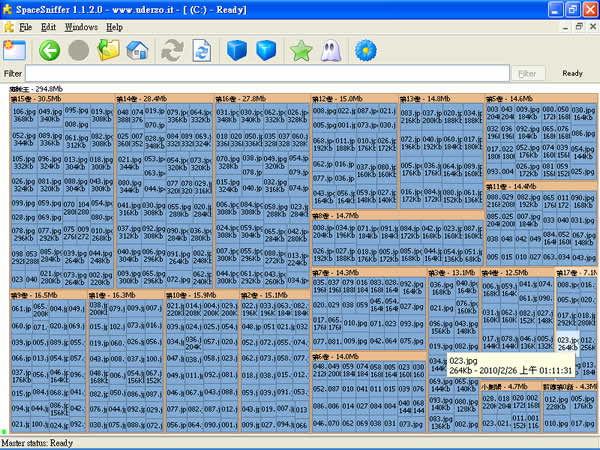The height and width of the screenshot is (450, 600).
Task: Select the 30.5Mb folder header
Action: pyautogui.click(x=62, y=99)
